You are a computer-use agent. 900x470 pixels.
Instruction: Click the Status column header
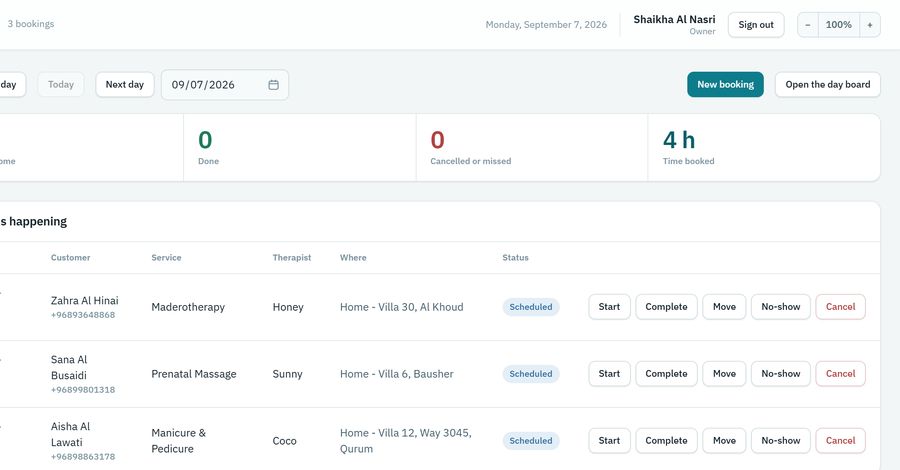pos(515,258)
